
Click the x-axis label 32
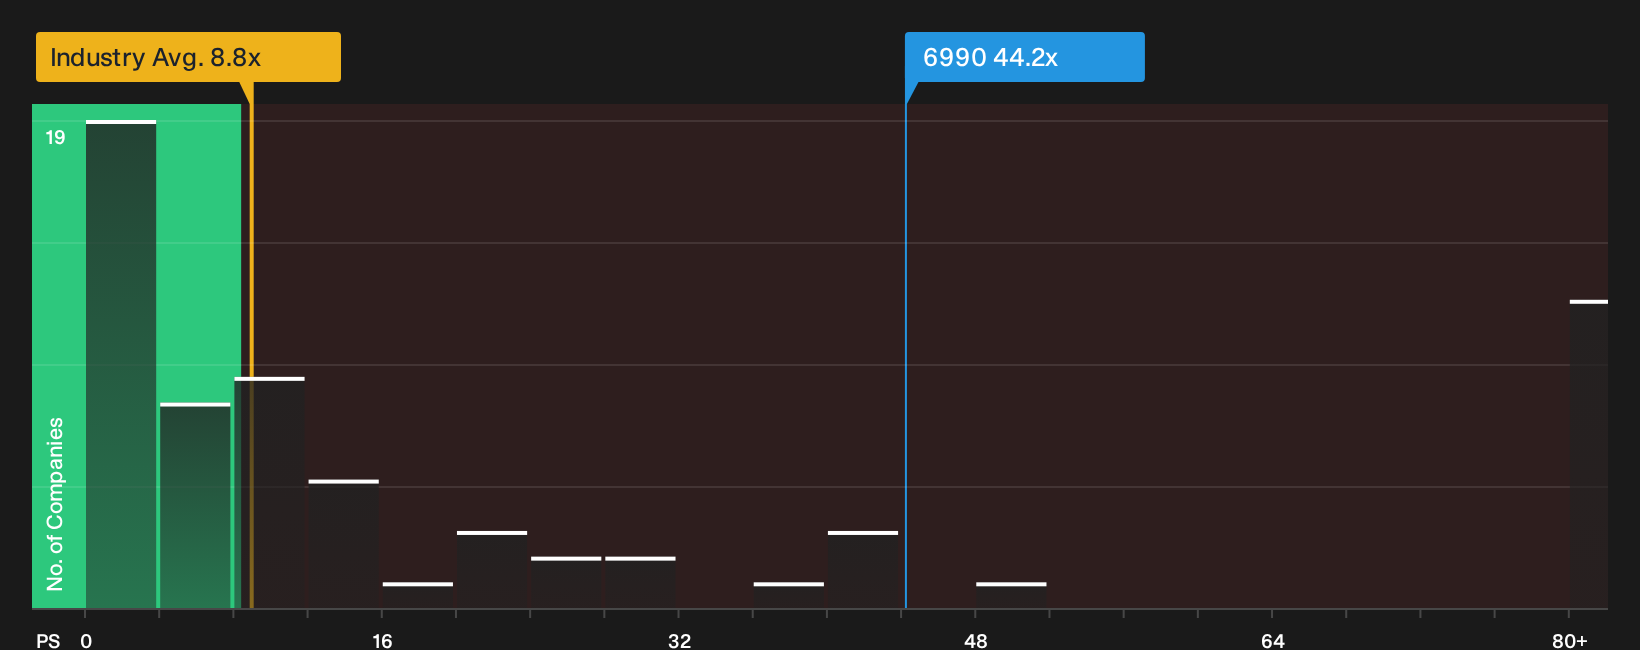(679, 640)
